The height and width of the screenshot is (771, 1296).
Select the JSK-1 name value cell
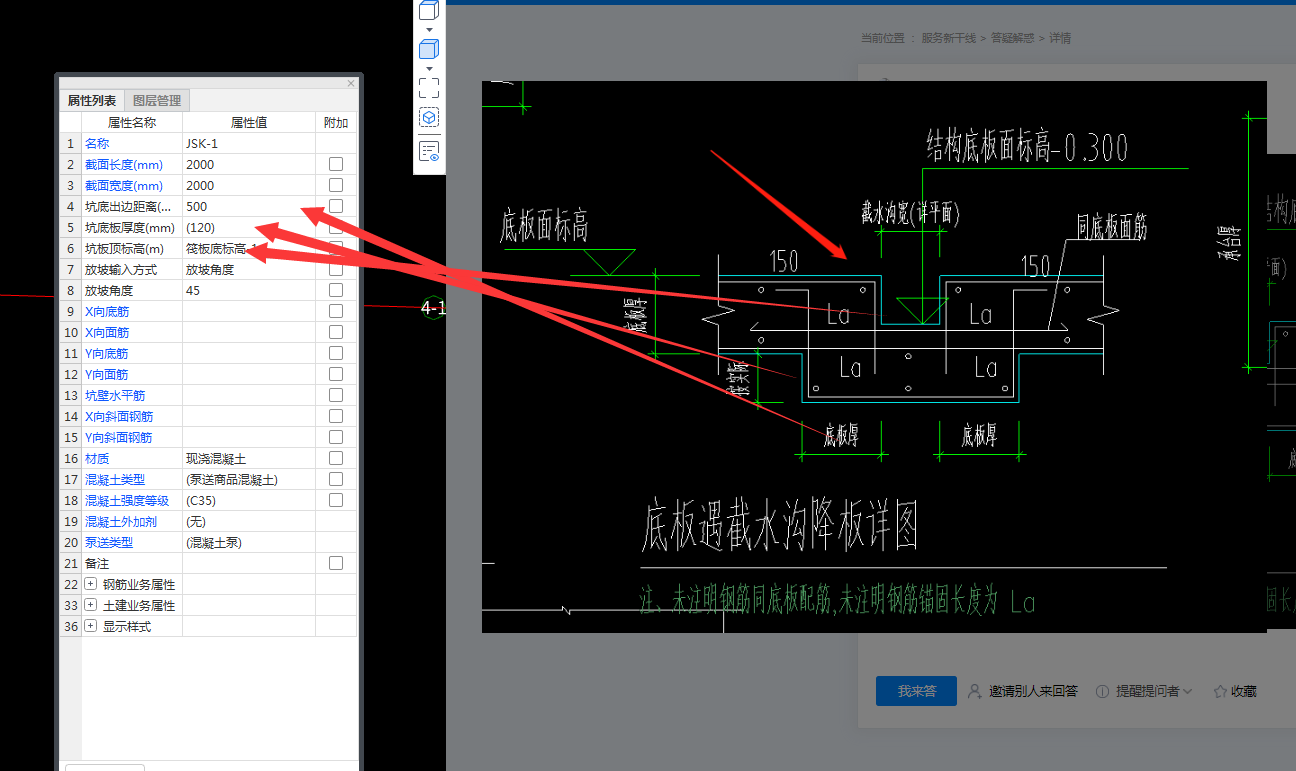[x=249, y=143]
